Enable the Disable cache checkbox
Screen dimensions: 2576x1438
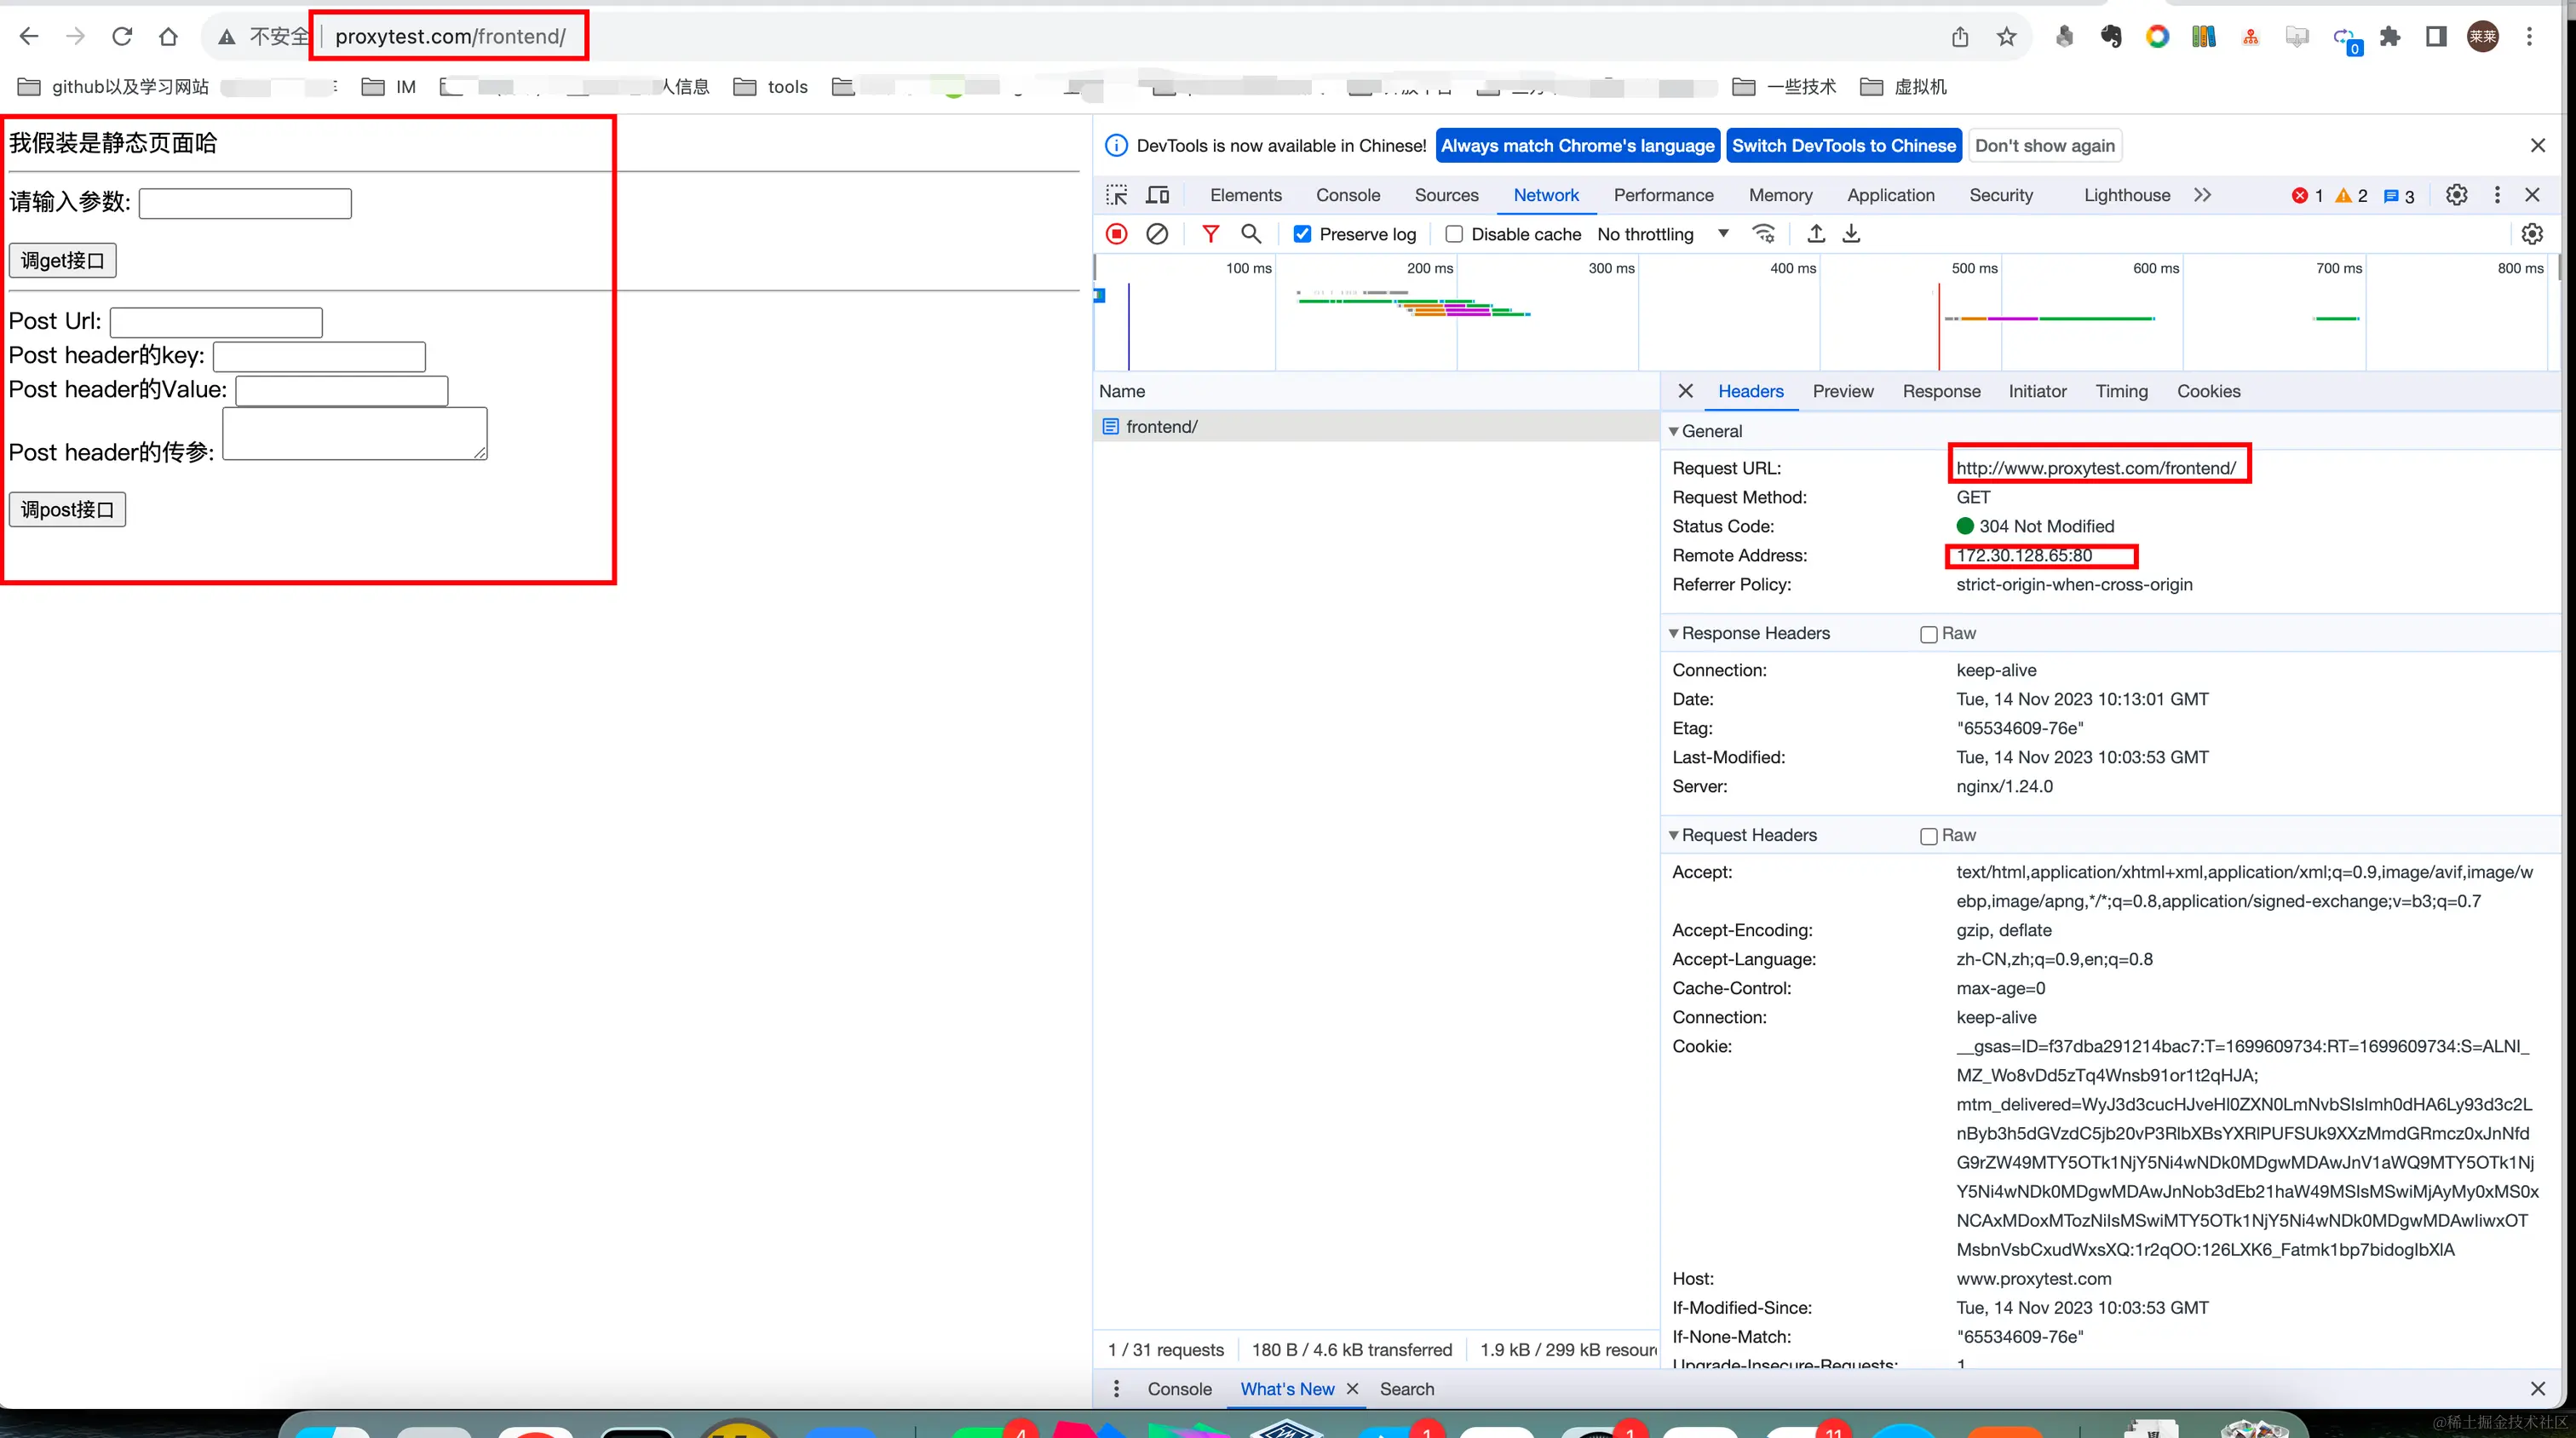tap(1454, 234)
